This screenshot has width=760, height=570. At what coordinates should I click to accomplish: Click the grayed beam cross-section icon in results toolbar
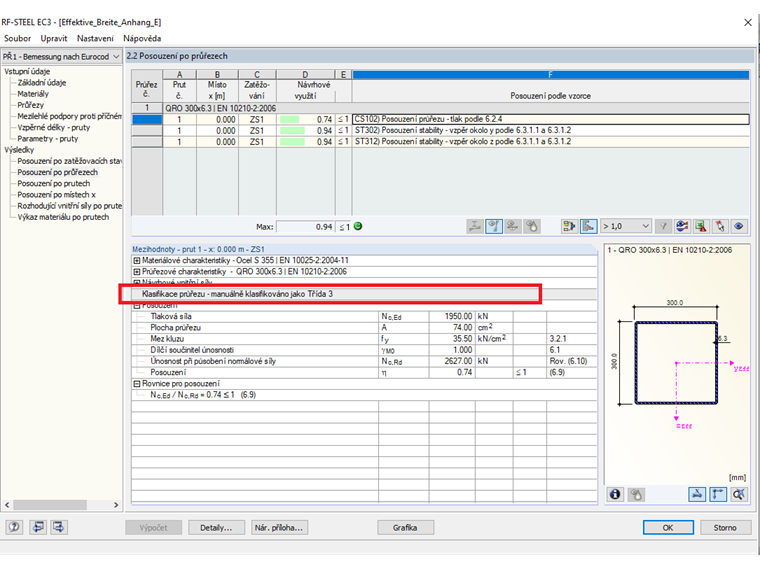(x=475, y=226)
